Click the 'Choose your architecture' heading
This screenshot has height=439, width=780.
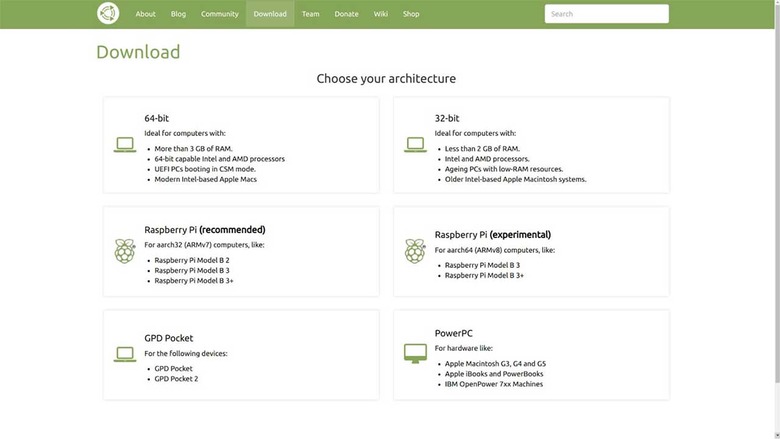click(x=386, y=79)
